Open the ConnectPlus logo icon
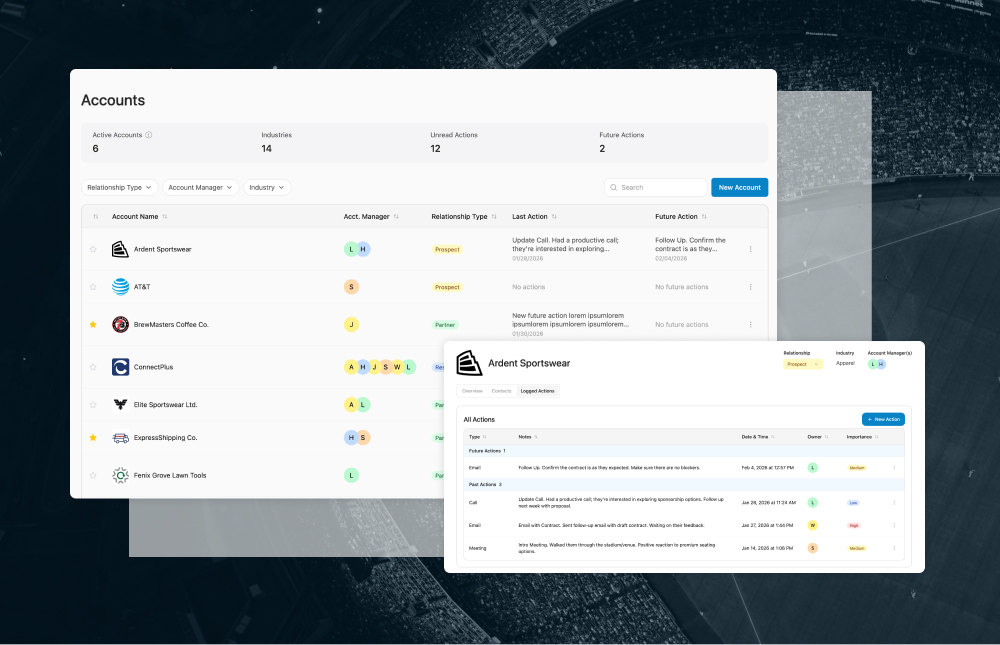Viewport: 1000px width, 645px height. pyautogui.click(x=120, y=367)
